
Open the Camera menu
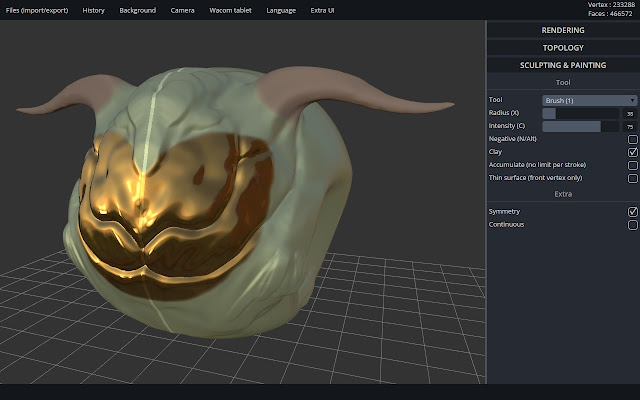click(x=182, y=10)
